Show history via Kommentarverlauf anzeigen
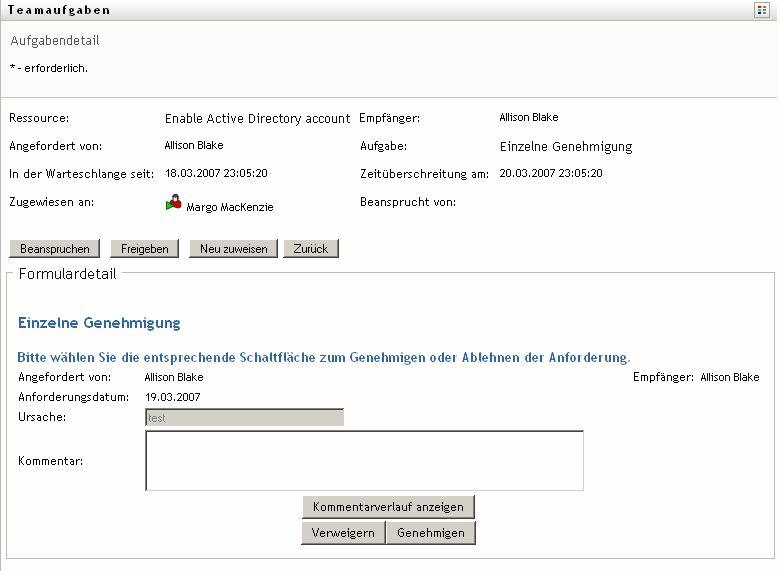The height and width of the screenshot is (571, 780). [x=388, y=507]
